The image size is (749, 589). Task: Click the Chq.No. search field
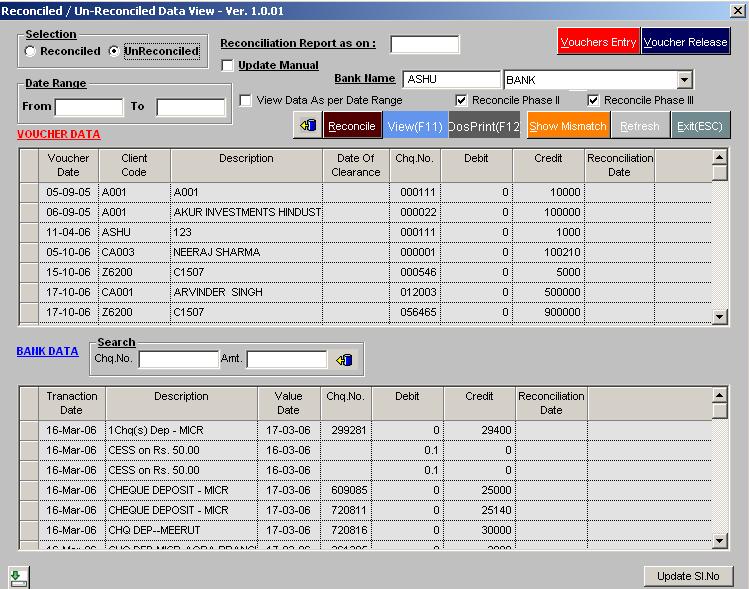click(178, 359)
